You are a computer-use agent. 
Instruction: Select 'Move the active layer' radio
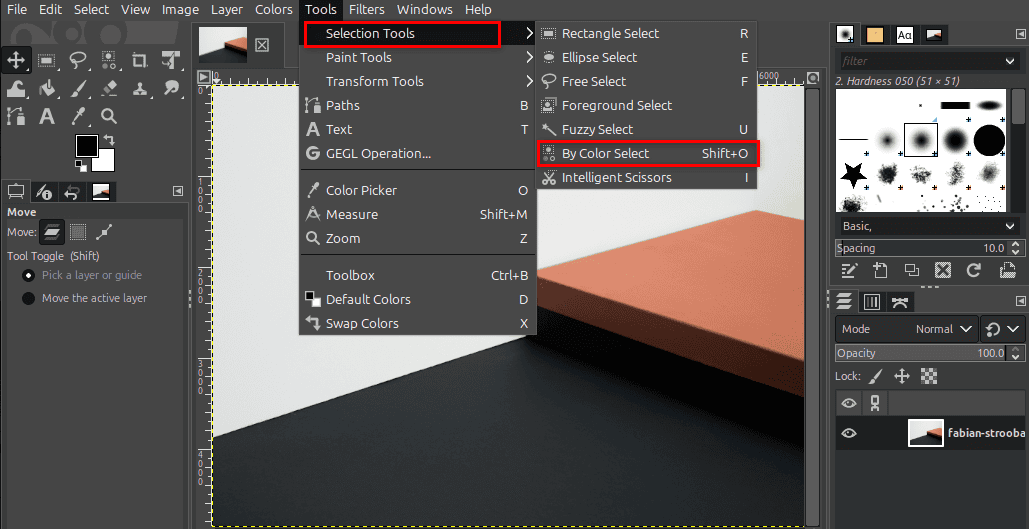tap(28, 299)
